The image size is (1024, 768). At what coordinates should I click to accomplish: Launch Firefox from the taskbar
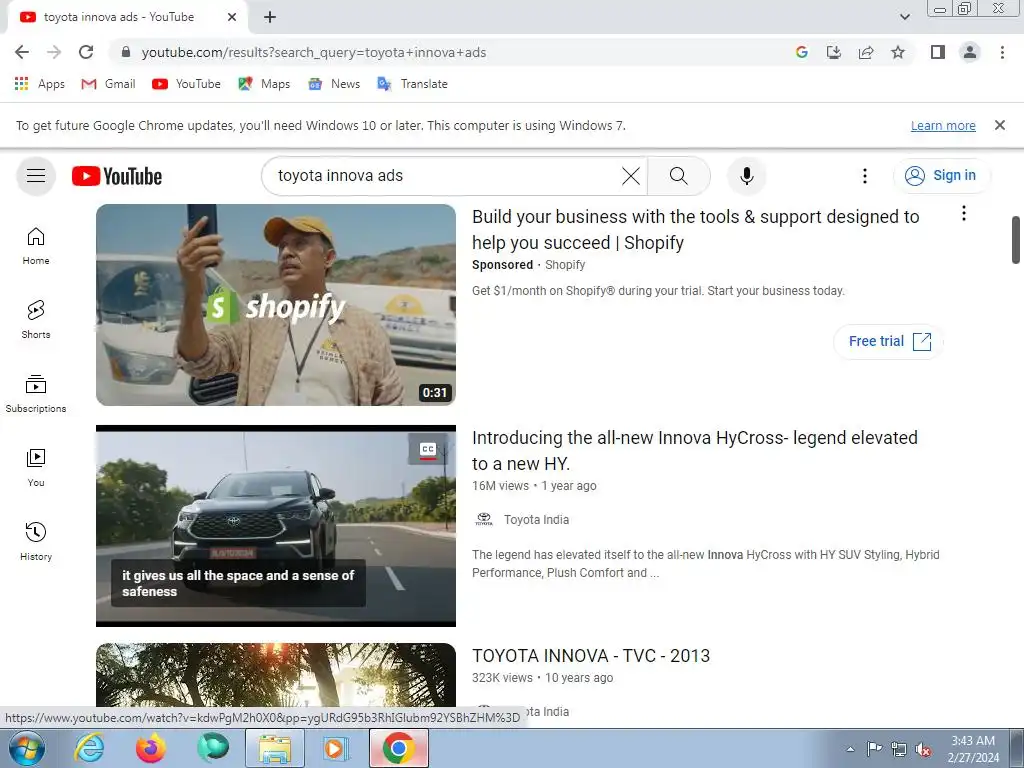[151, 748]
